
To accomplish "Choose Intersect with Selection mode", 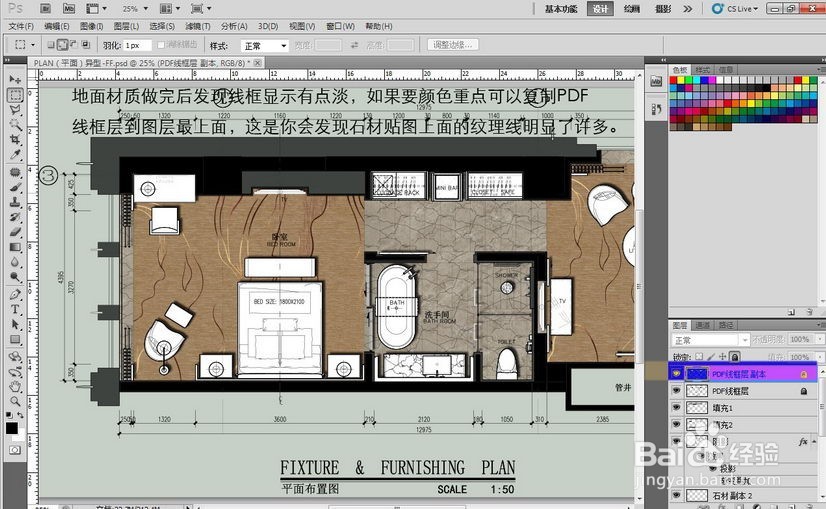I will pos(85,45).
